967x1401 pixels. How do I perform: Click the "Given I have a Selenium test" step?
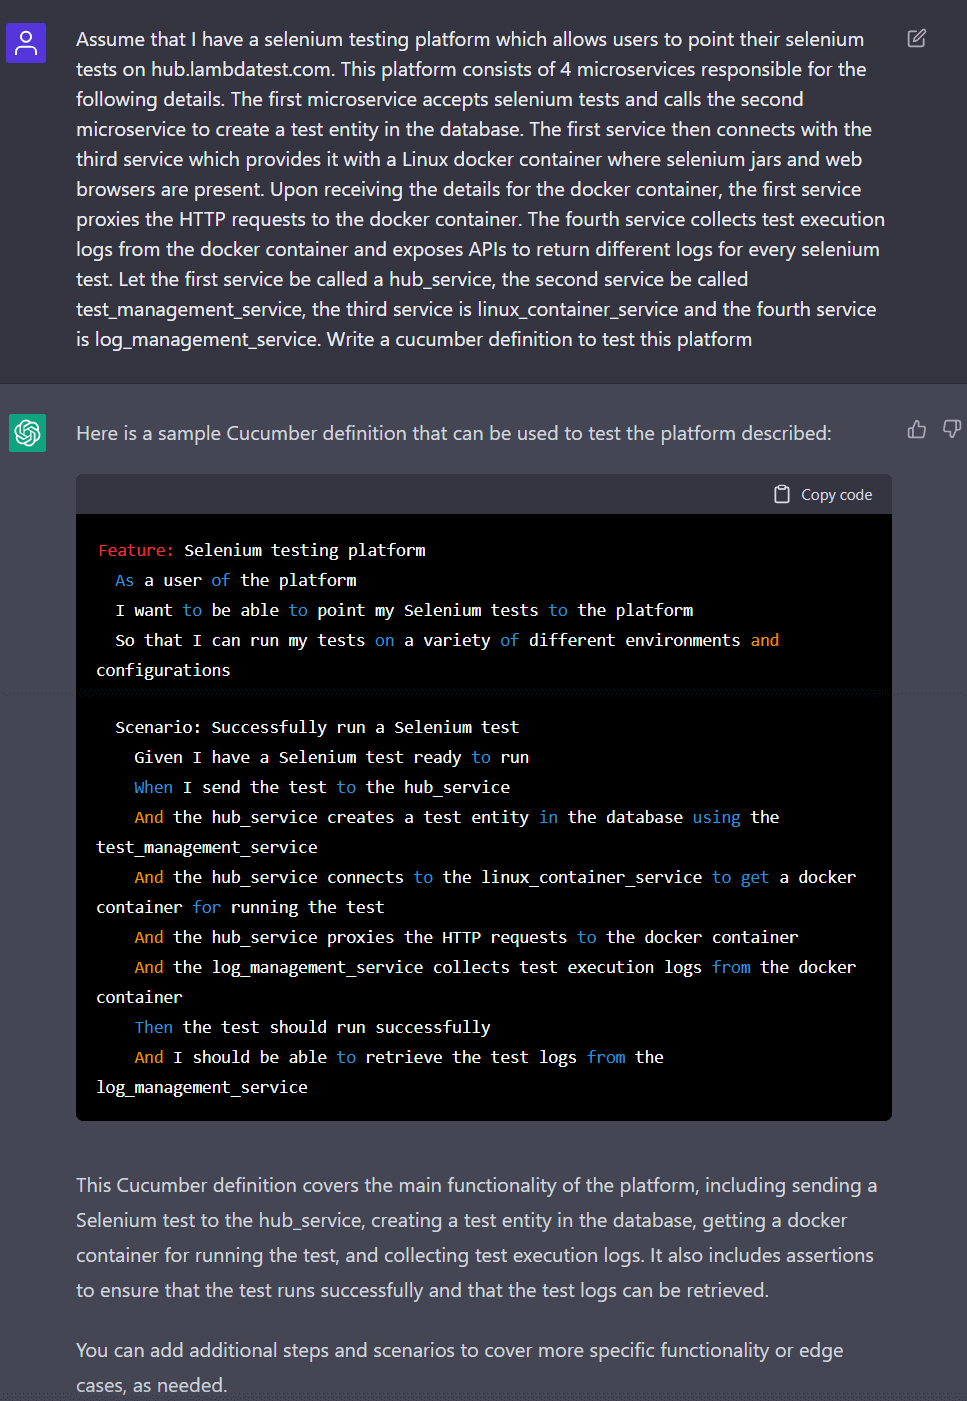click(x=331, y=758)
